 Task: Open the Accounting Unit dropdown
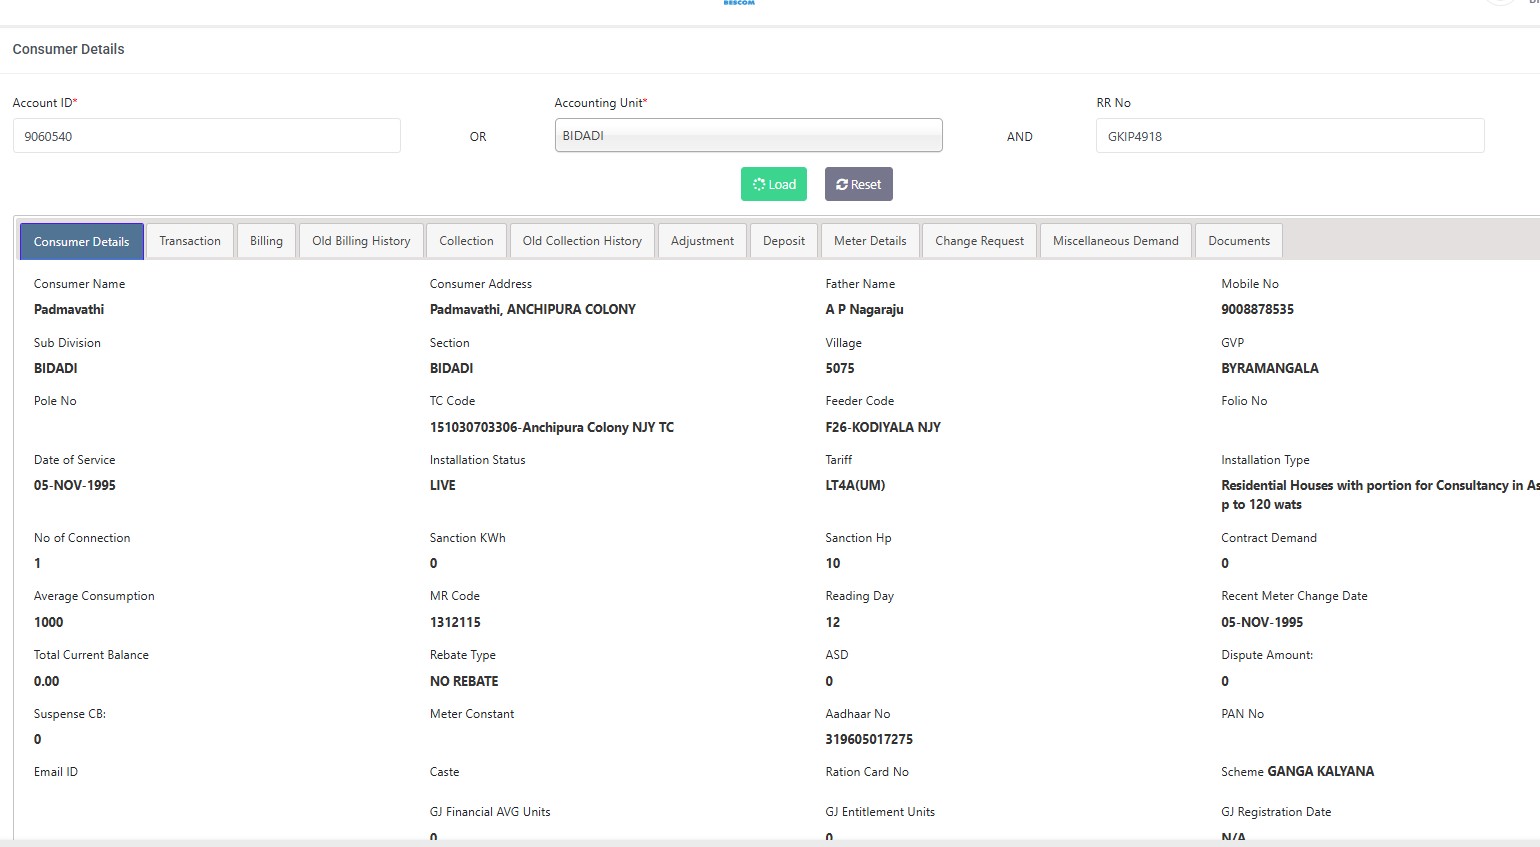[749, 135]
